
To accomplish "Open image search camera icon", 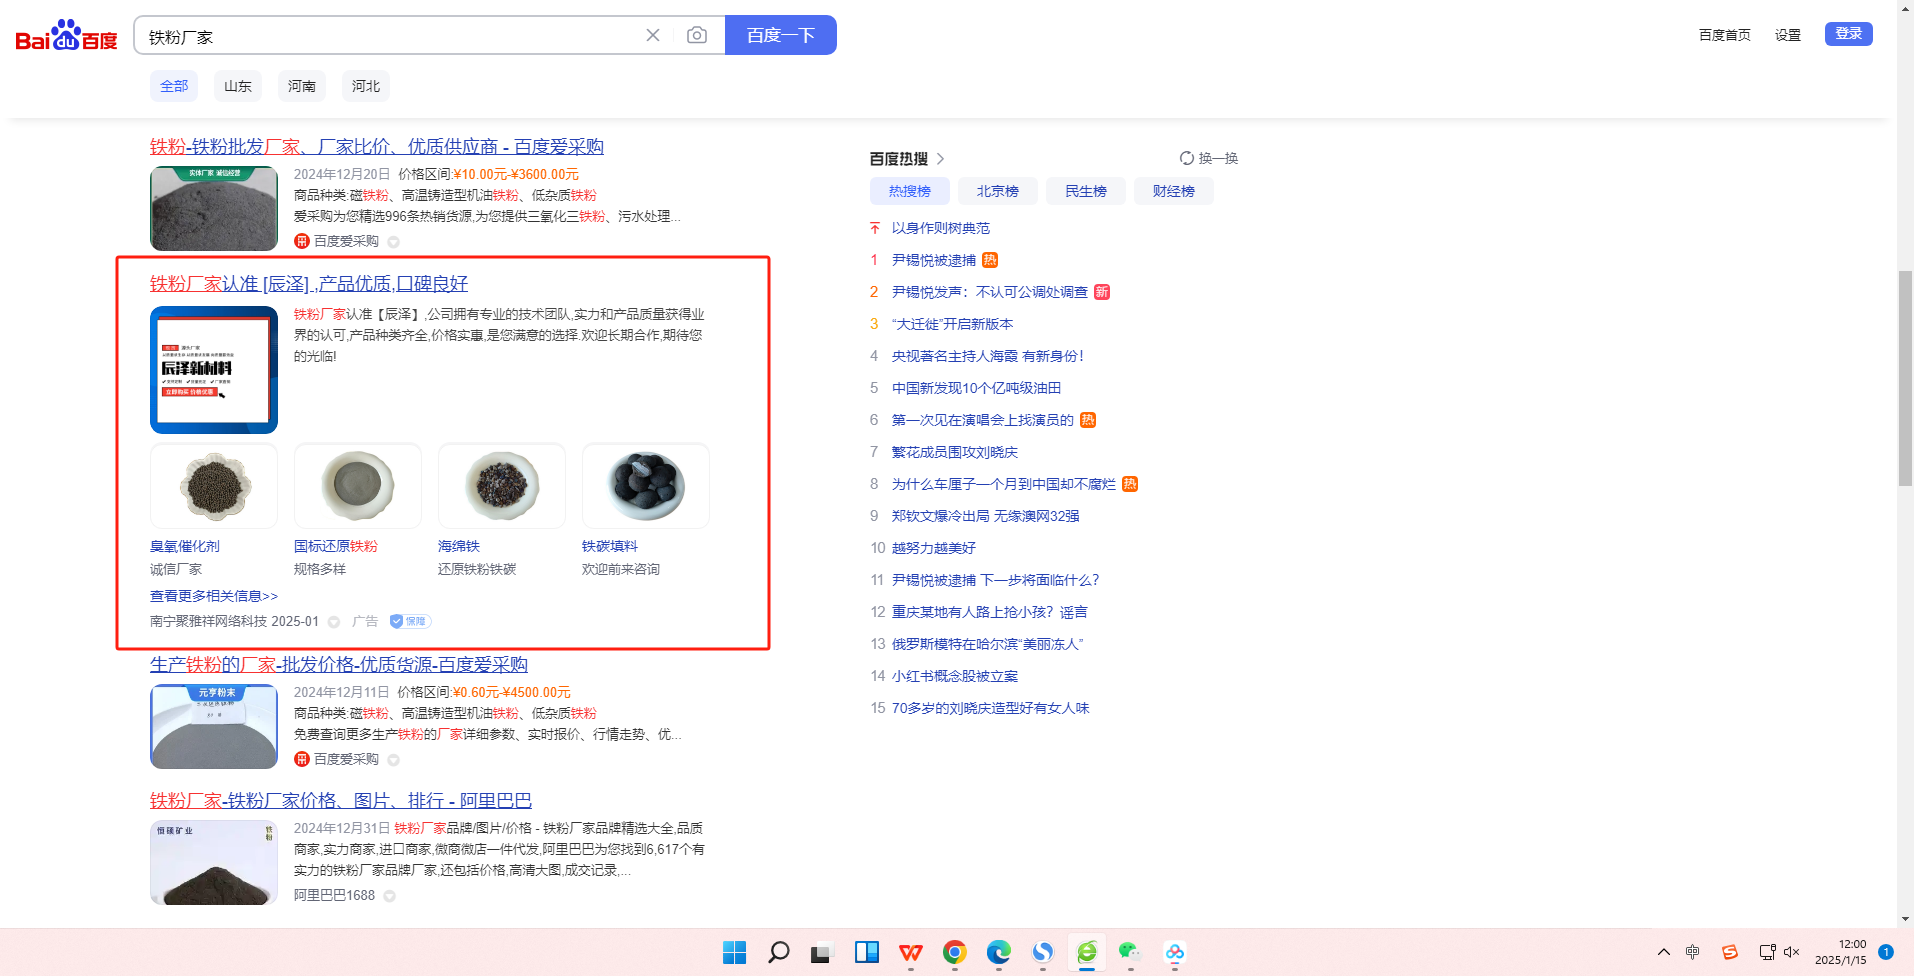I will pyautogui.click(x=697, y=35).
